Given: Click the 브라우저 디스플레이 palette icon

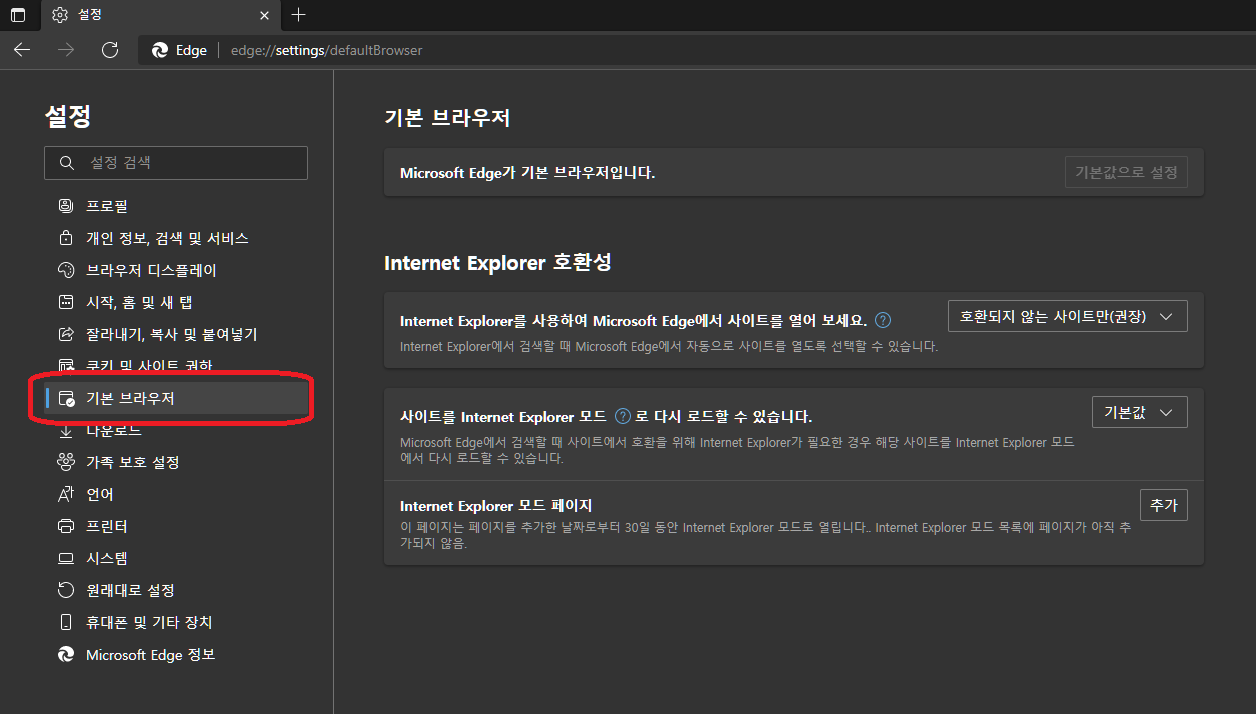Looking at the screenshot, I should [x=66, y=270].
